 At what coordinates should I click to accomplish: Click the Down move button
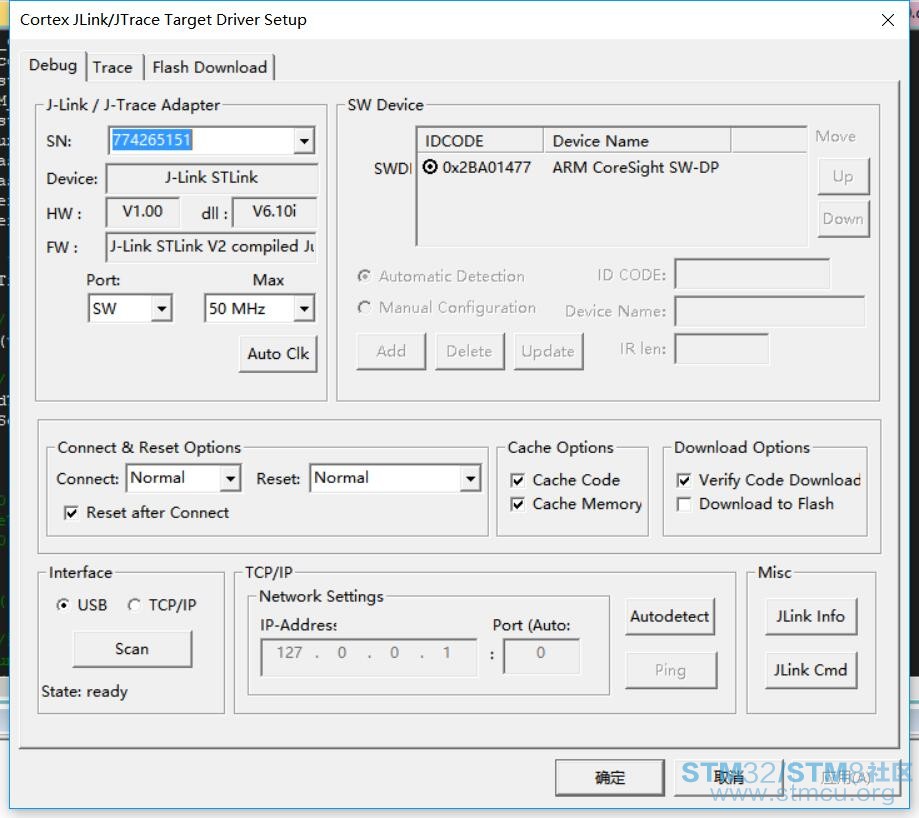843,219
